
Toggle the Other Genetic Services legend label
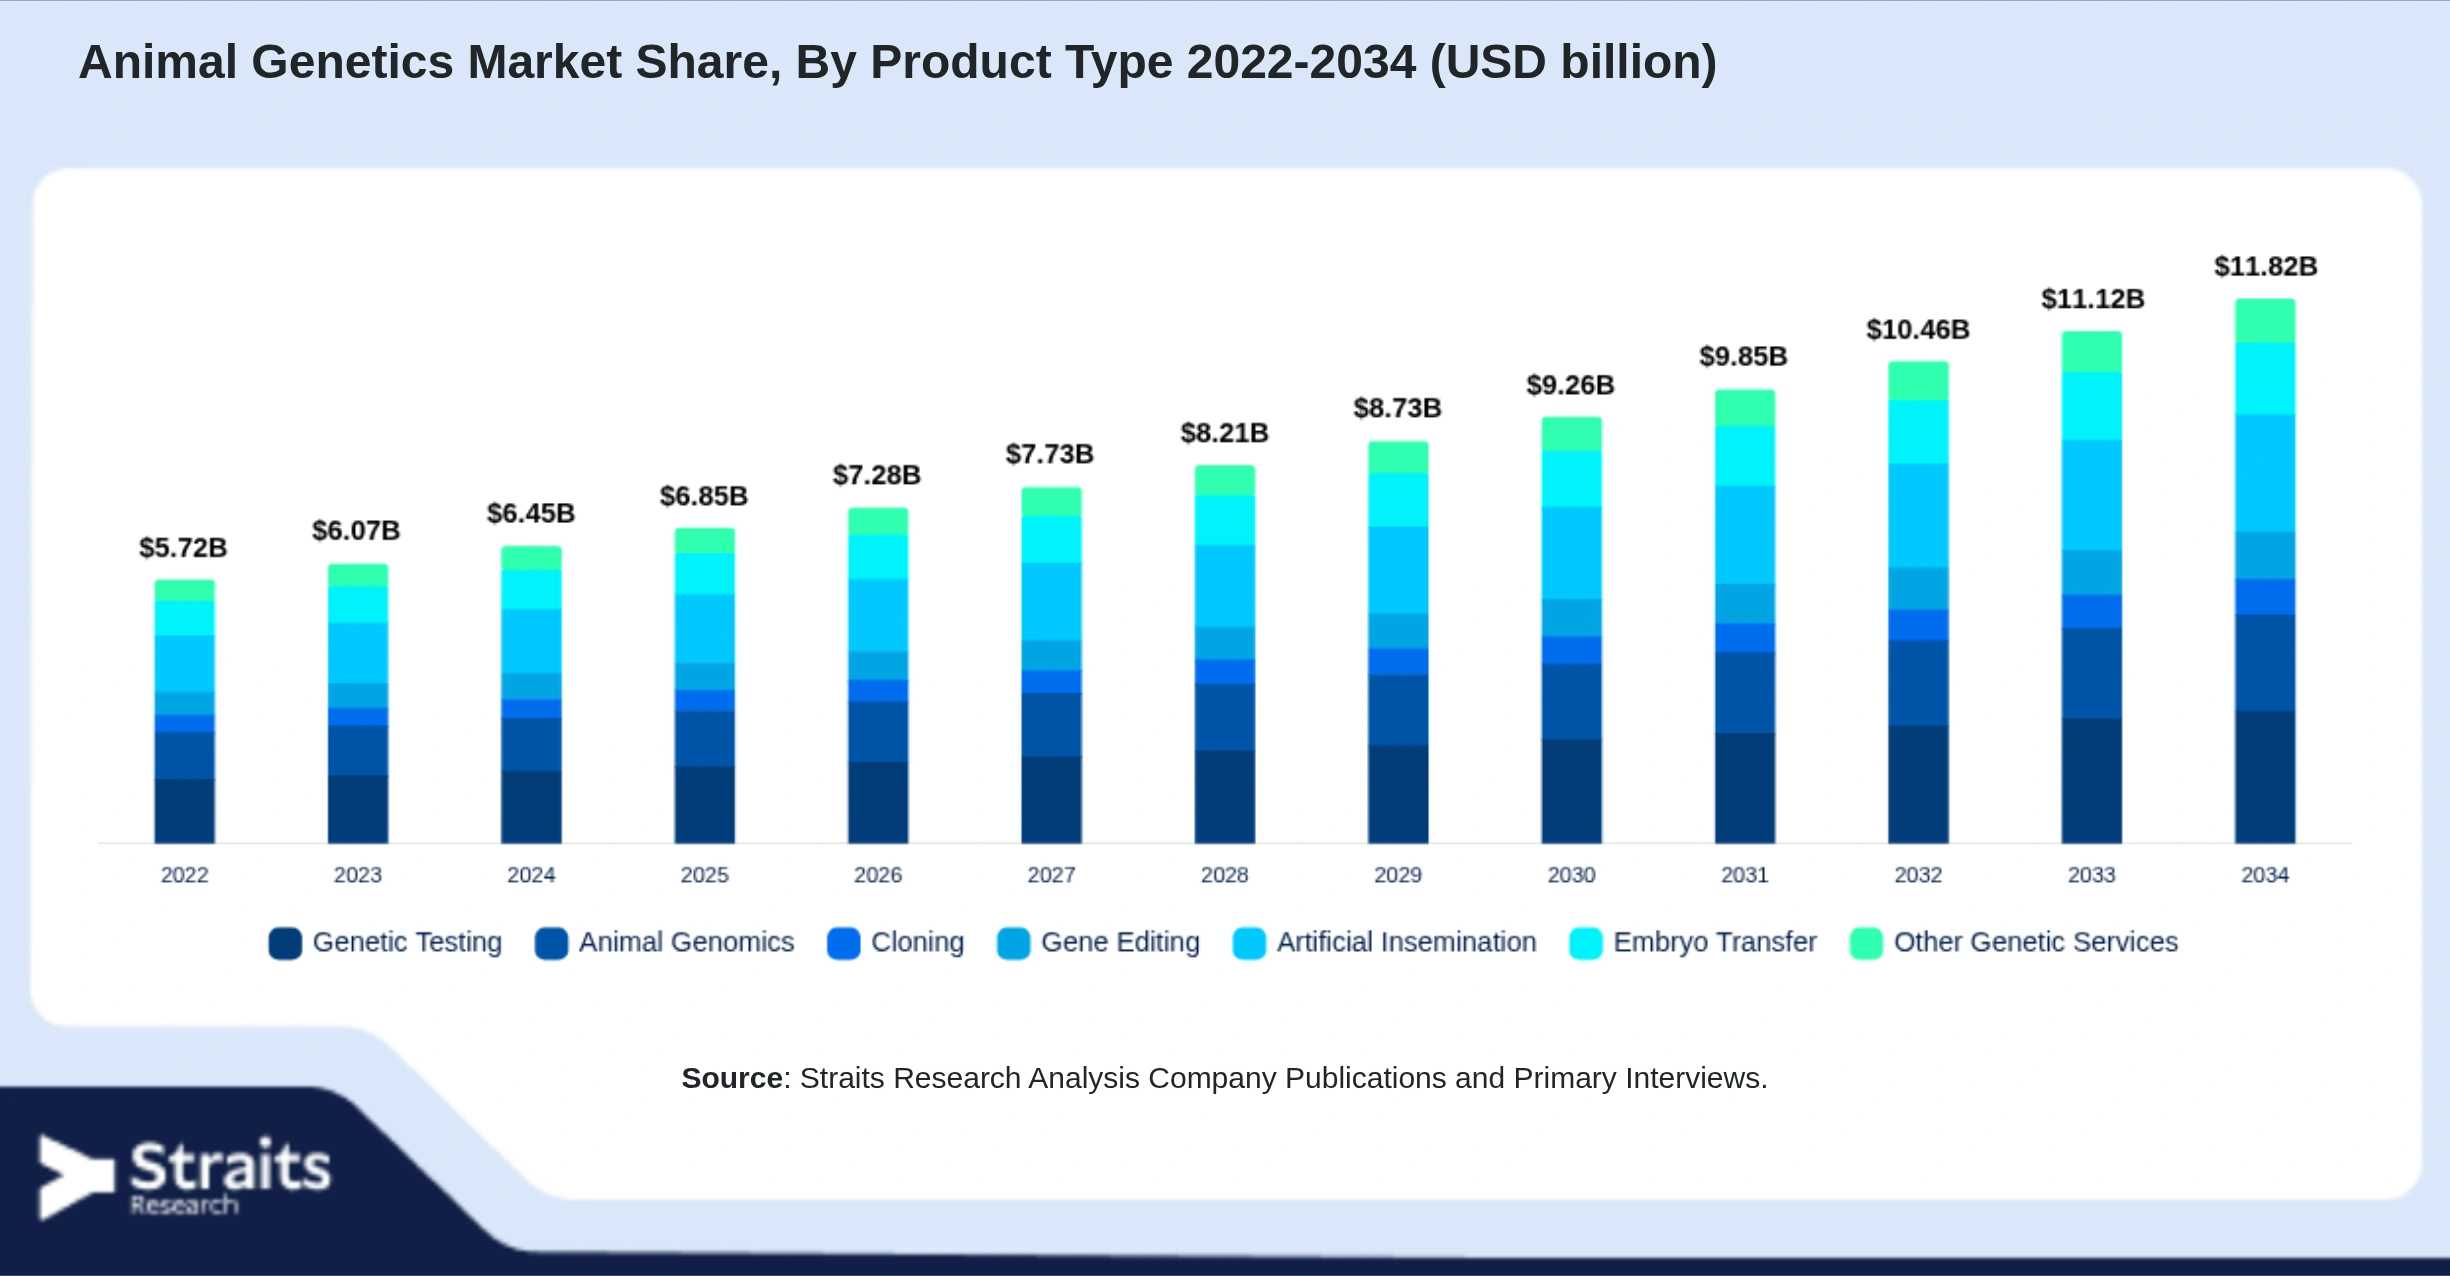coord(2035,942)
